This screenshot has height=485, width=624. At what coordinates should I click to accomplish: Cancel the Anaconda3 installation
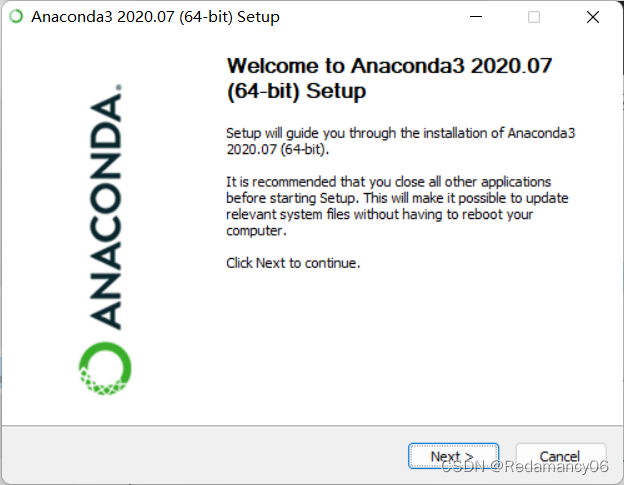pyautogui.click(x=560, y=456)
